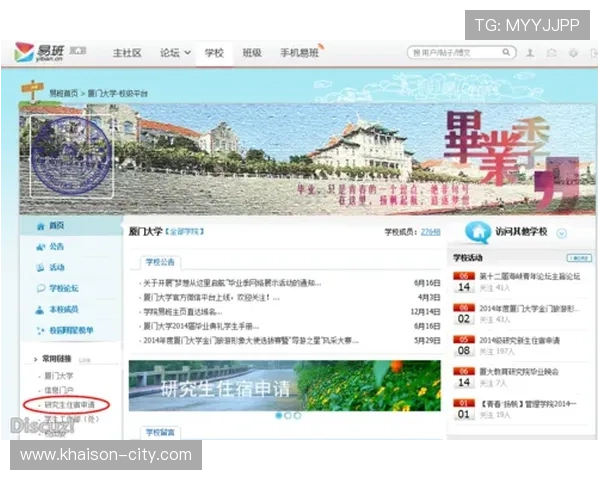The width and height of the screenshot is (600, 480).
Task: Click the icon beside last blue sidebar entry
Action: (40, 330)
